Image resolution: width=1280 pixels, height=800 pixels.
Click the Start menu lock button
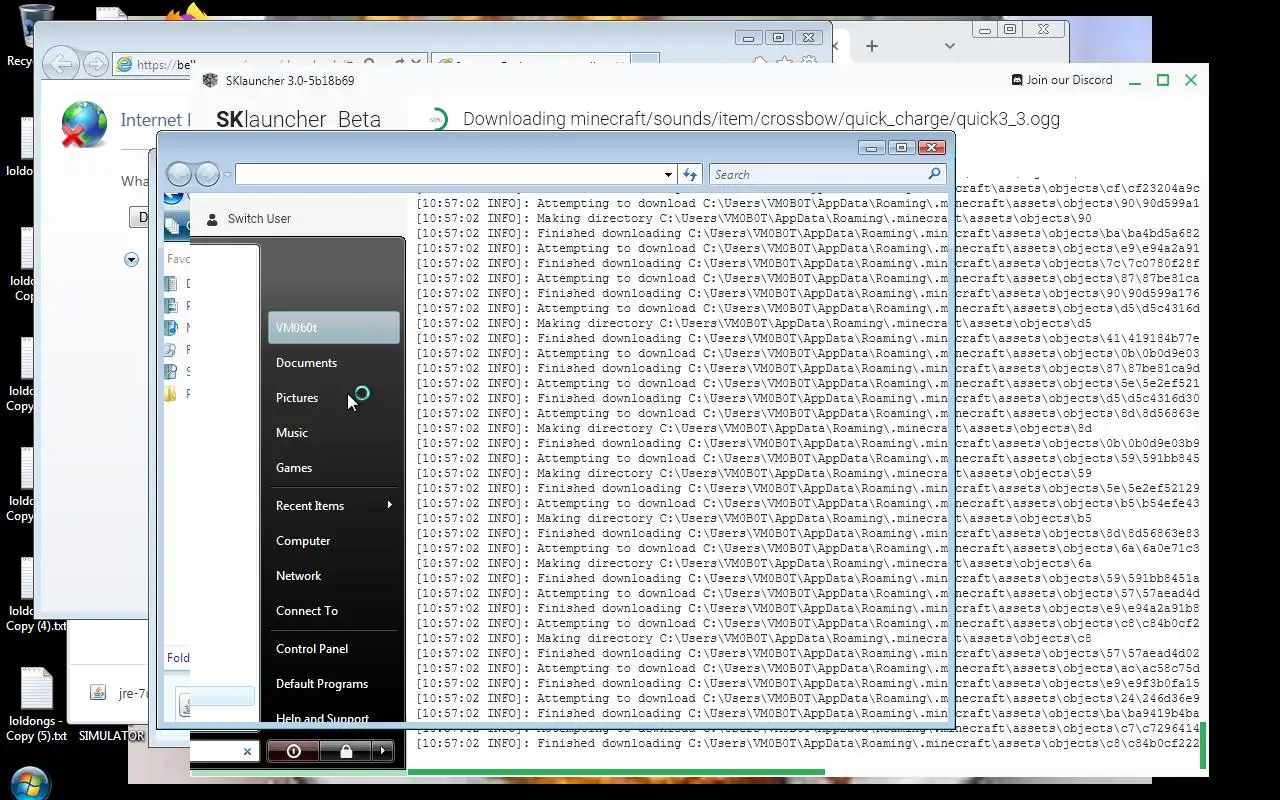(346, 751)
